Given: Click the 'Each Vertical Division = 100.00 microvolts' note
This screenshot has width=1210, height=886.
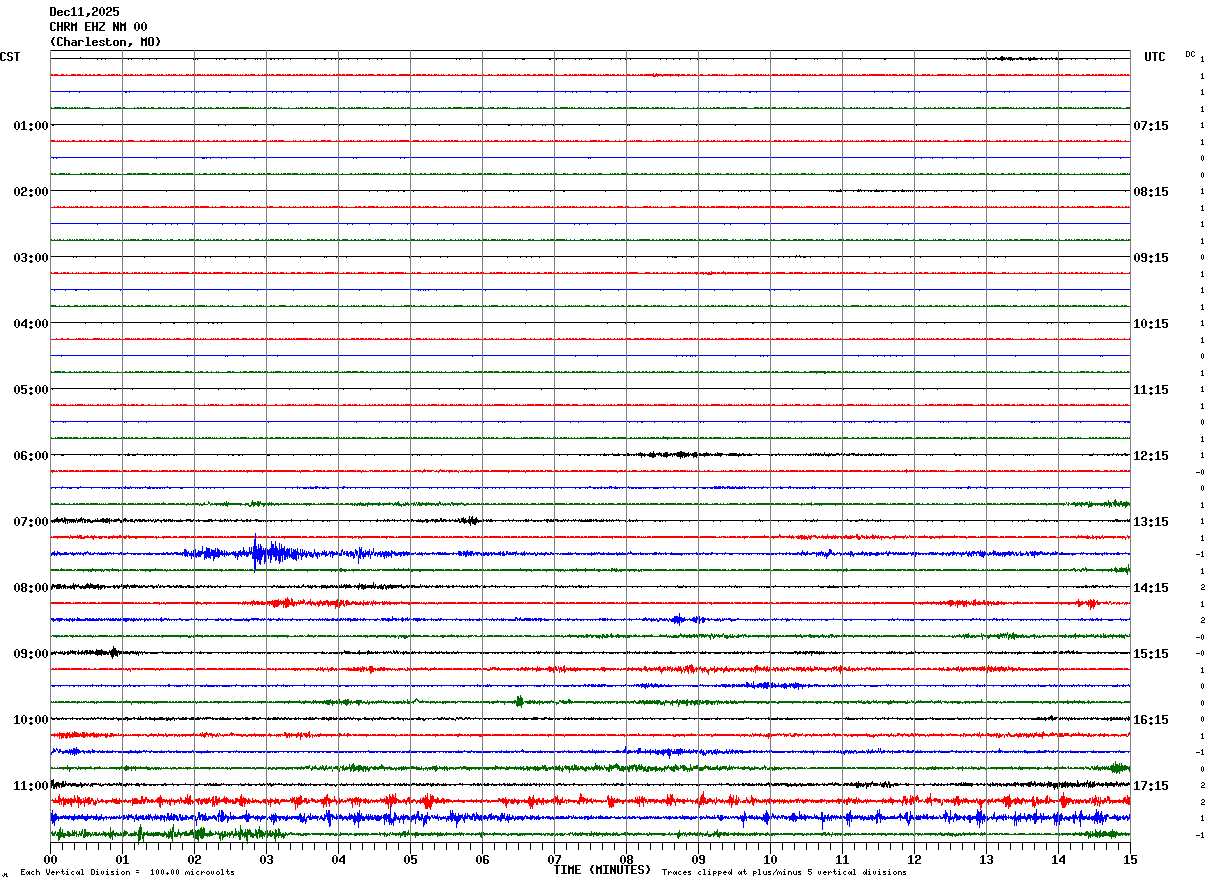Looking at the screenshot, I should point(127,872).
